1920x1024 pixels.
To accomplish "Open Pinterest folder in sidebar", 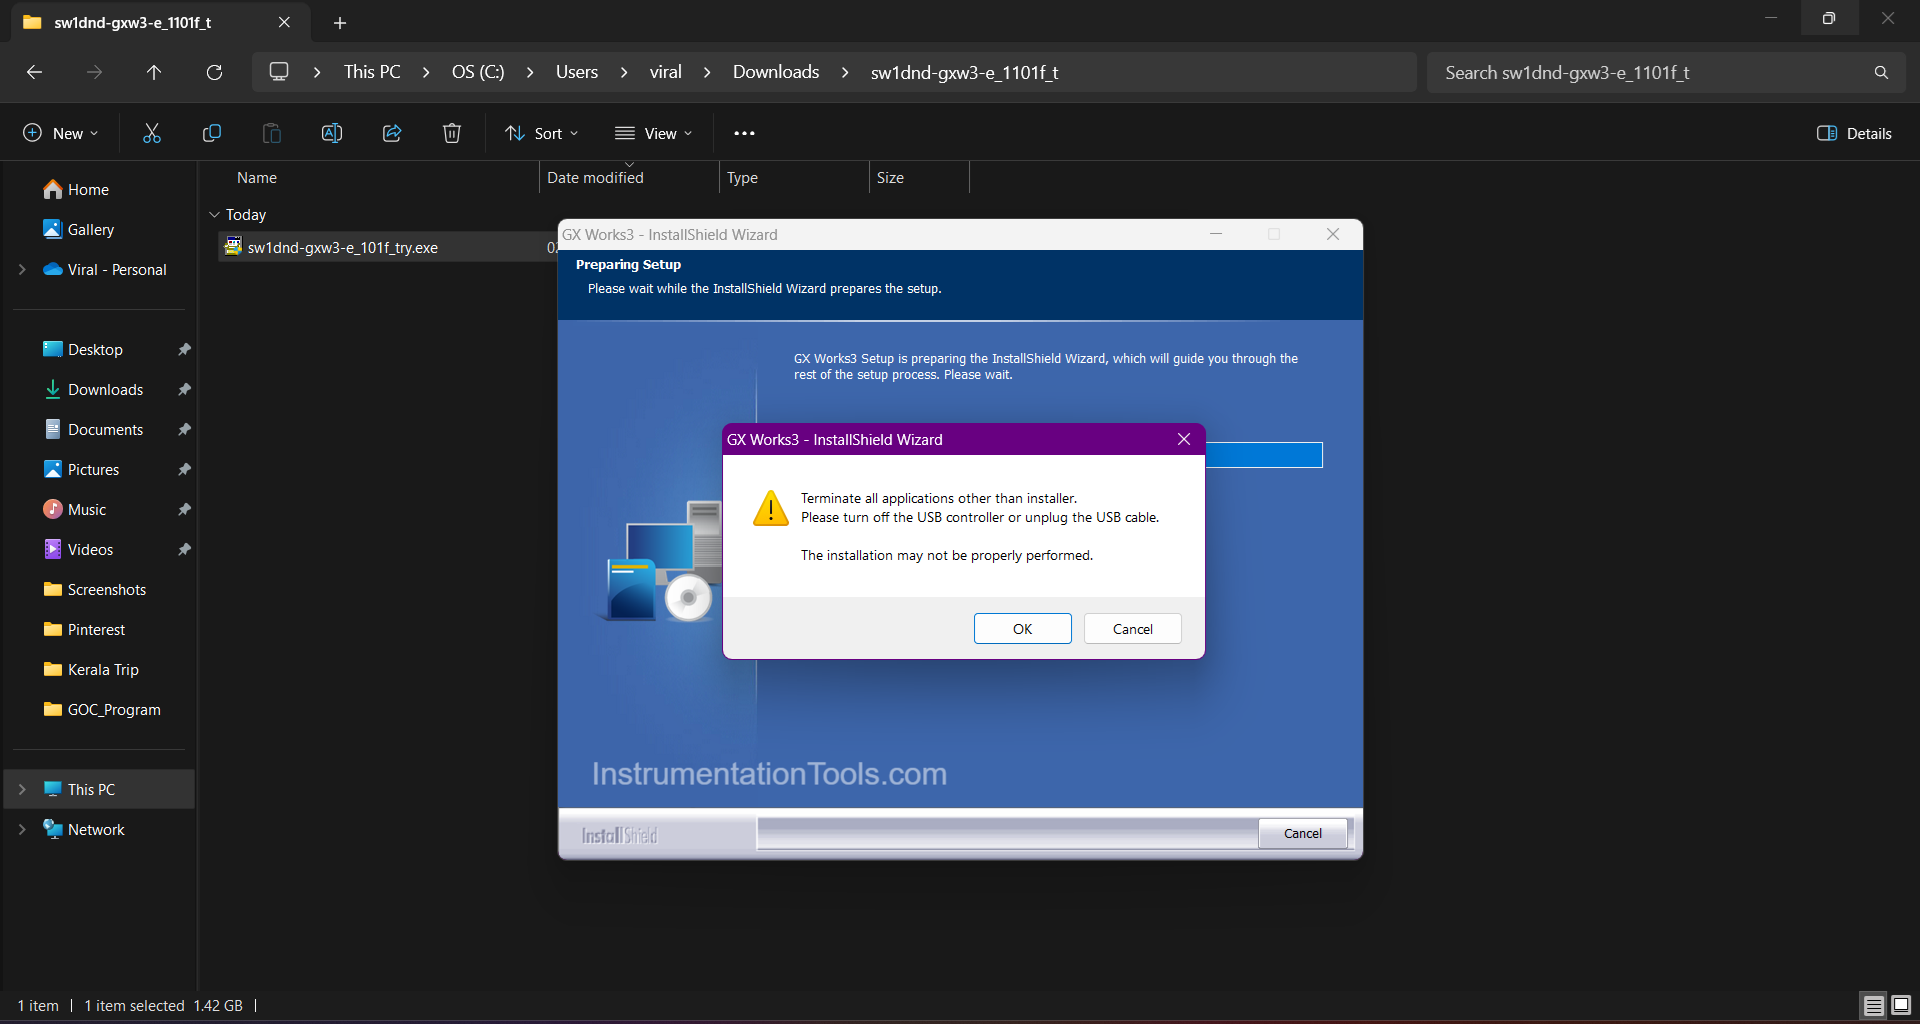I will point(85,629).
